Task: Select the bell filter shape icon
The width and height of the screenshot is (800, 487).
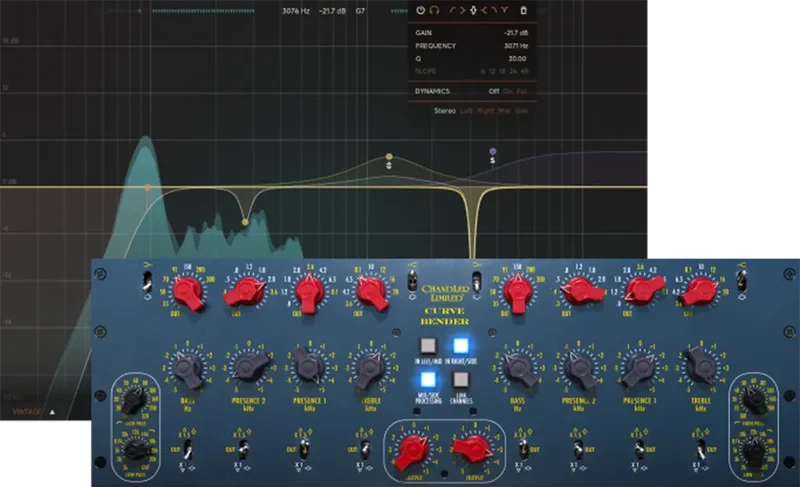Action: tap(473, 10)
